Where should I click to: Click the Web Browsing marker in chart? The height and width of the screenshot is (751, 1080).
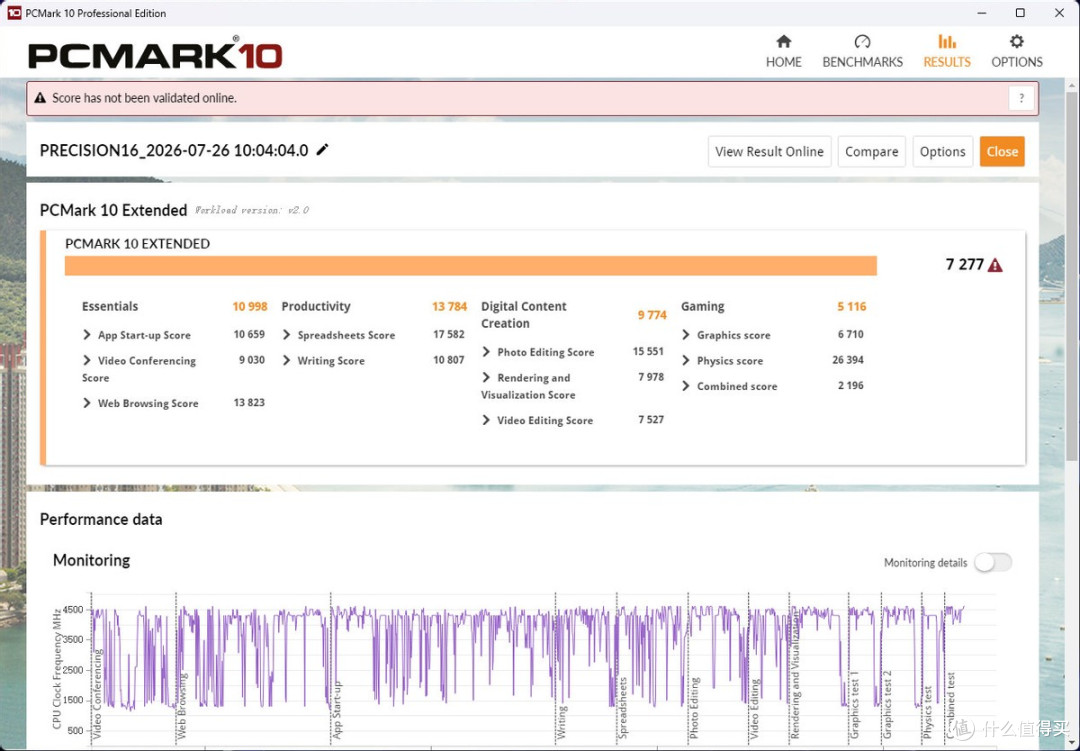(182, 706)
